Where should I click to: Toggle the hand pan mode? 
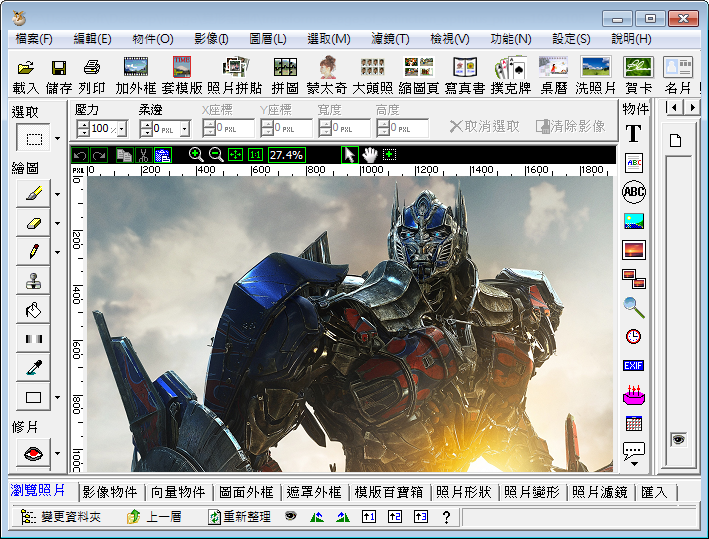click(x=369, y=155)
